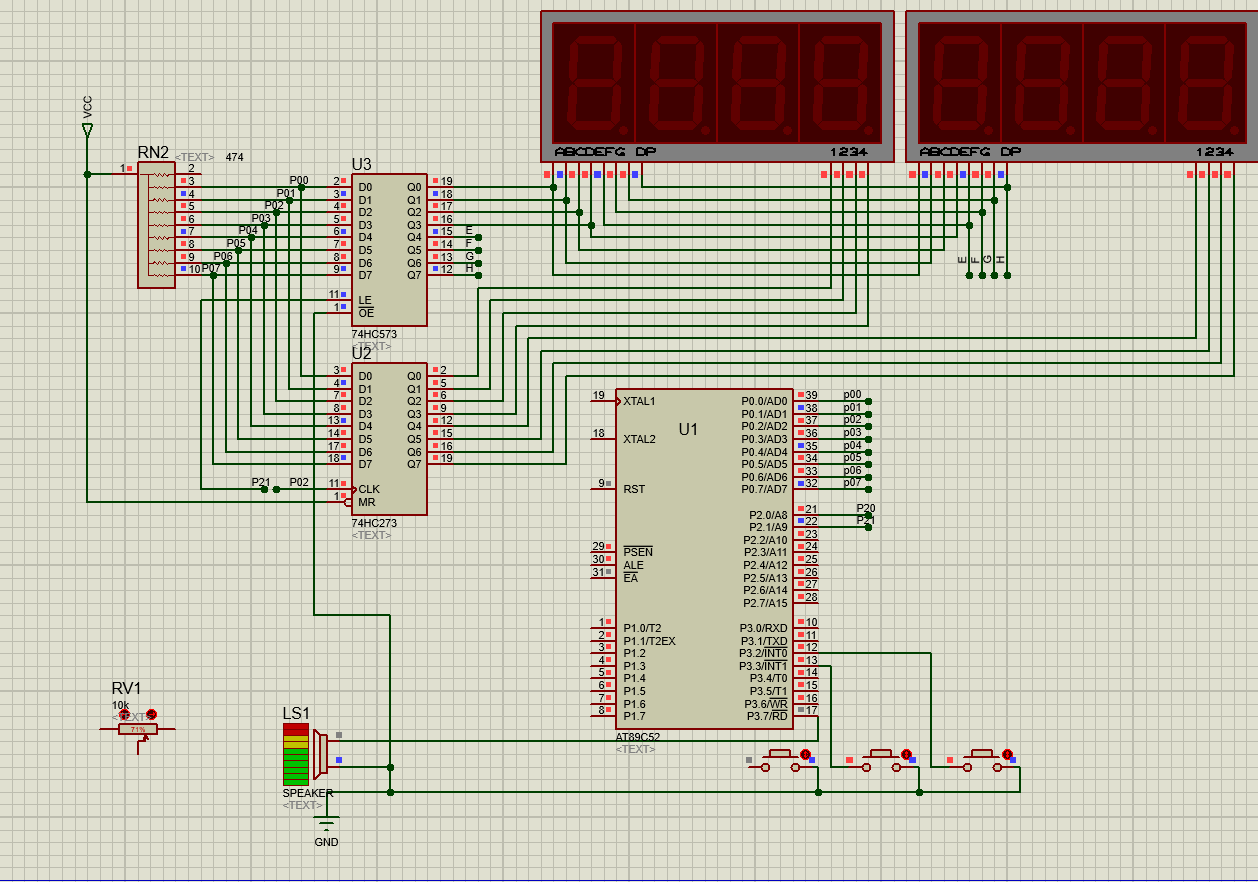
Task: Click ABCDEFG DP legend on right display
Action: (x=970, y=152)
